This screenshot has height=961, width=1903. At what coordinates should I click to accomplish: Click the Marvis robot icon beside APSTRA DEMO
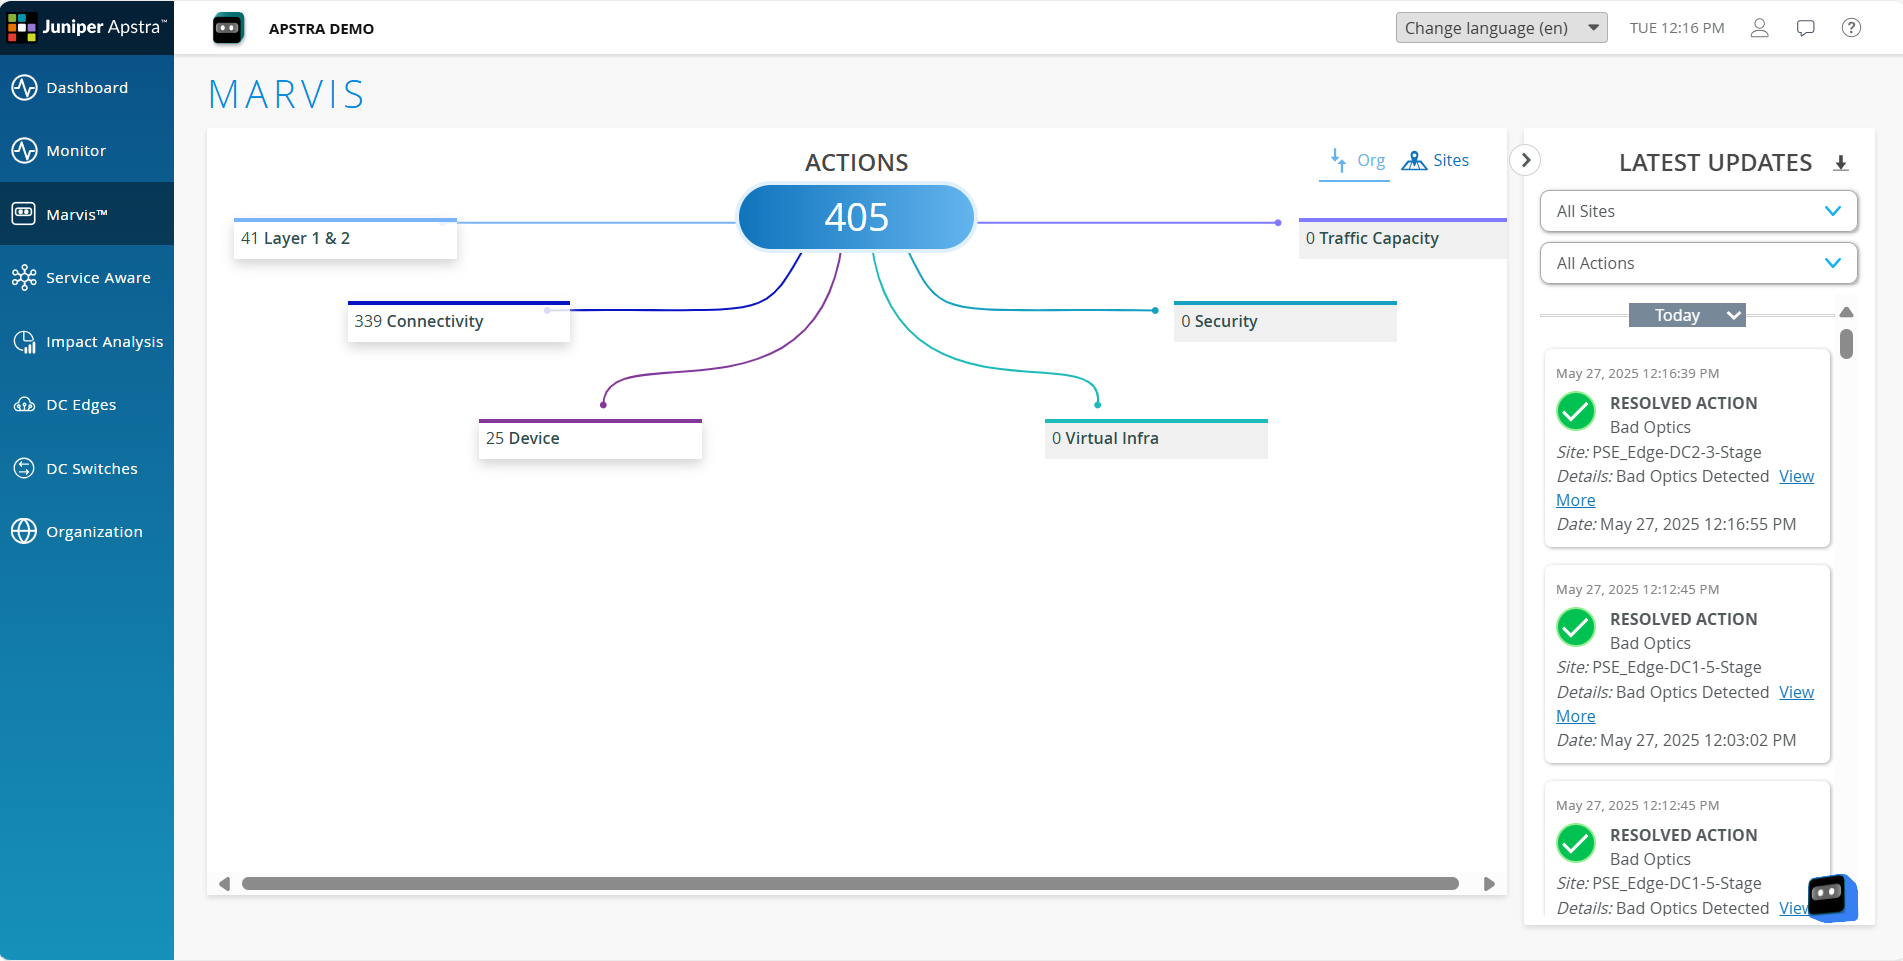(x=228, y=28)
